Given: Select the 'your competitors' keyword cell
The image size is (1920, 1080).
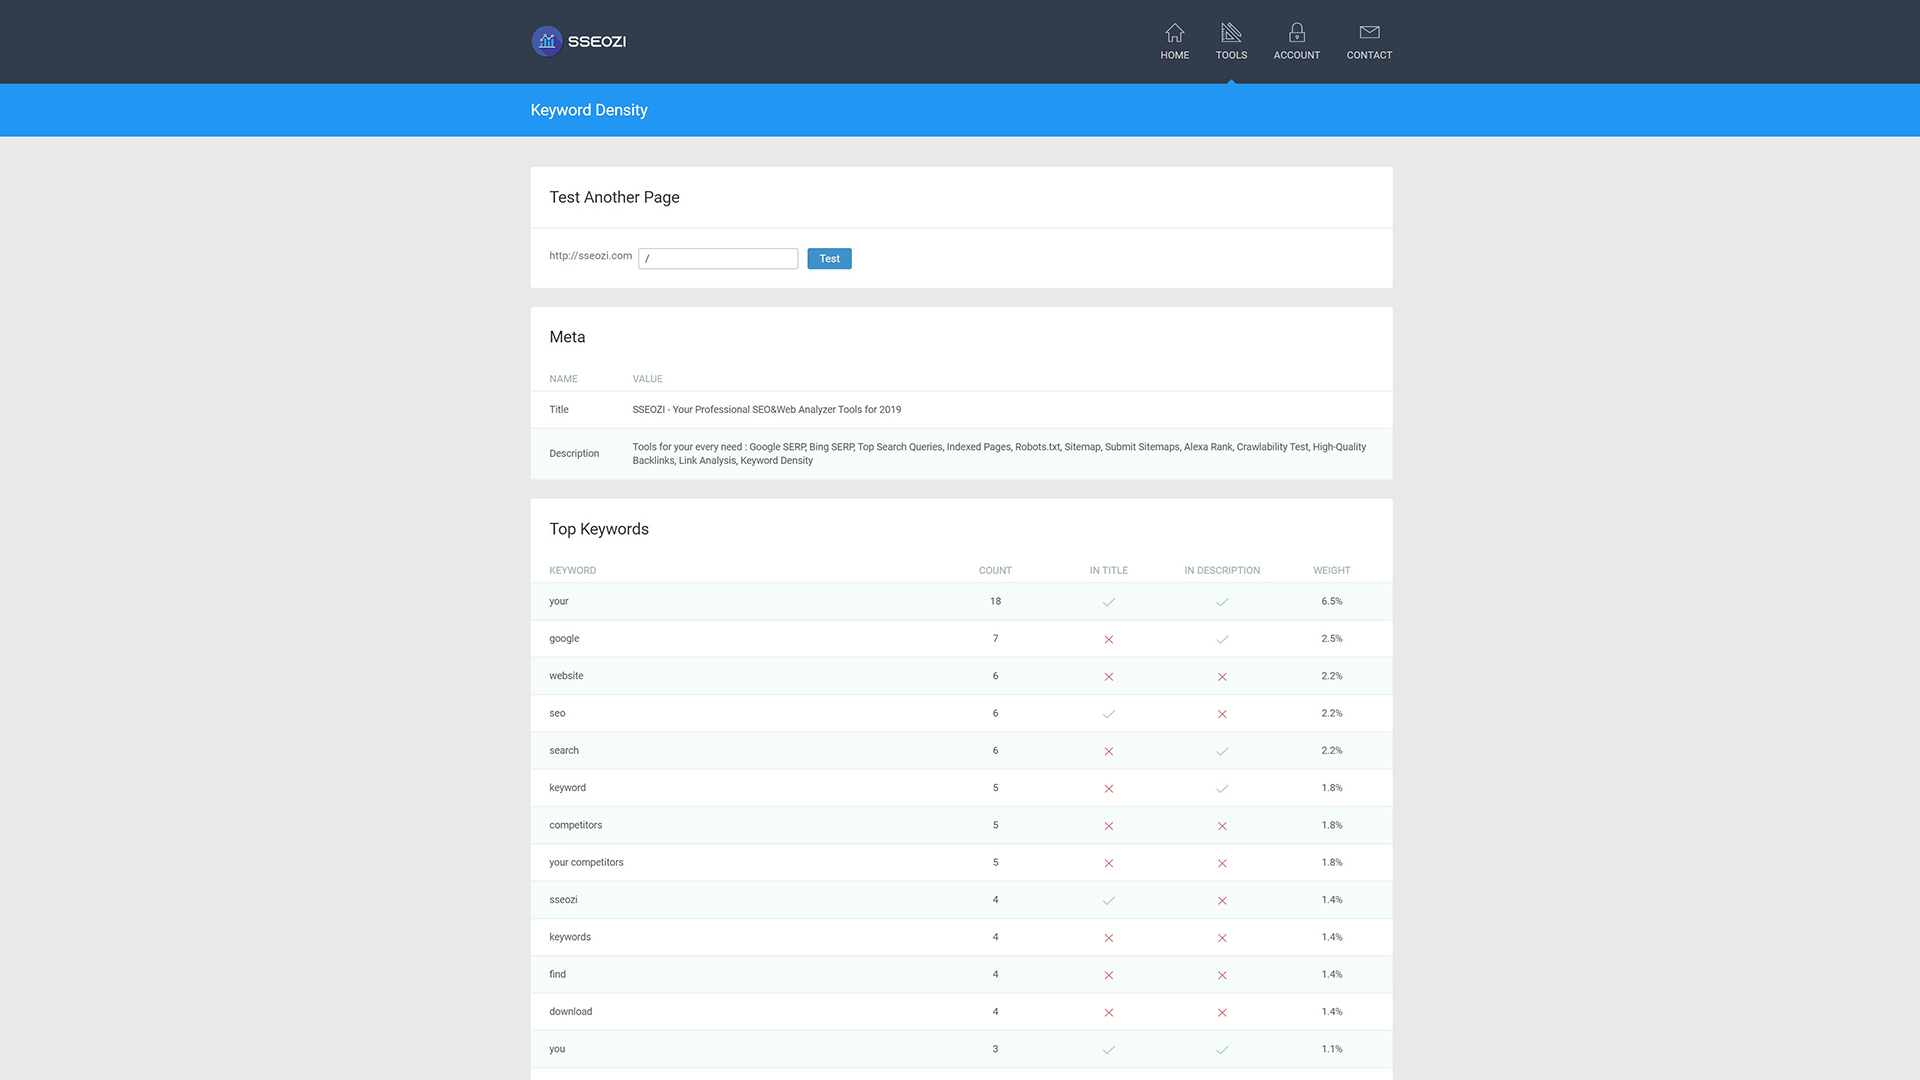Looking at the screenshot, I should coord(586,863).
